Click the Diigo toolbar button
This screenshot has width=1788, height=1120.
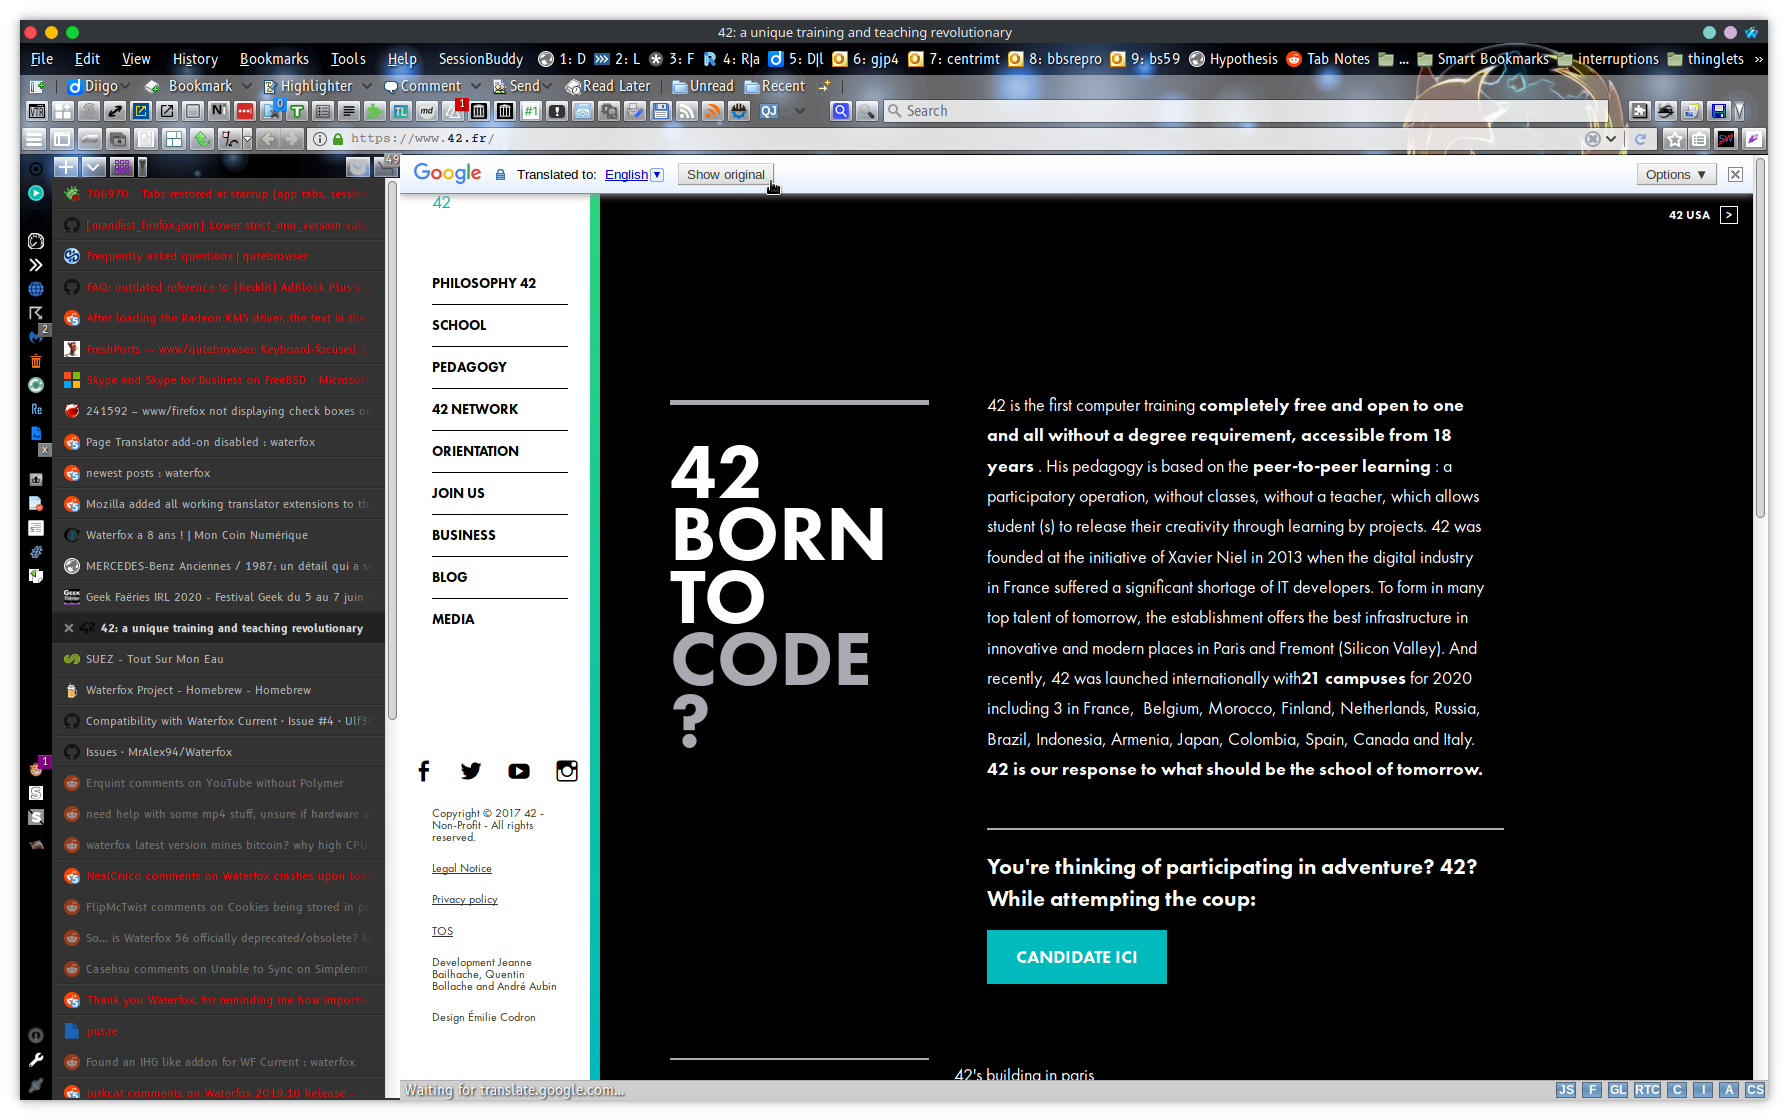tap(93, 86)
